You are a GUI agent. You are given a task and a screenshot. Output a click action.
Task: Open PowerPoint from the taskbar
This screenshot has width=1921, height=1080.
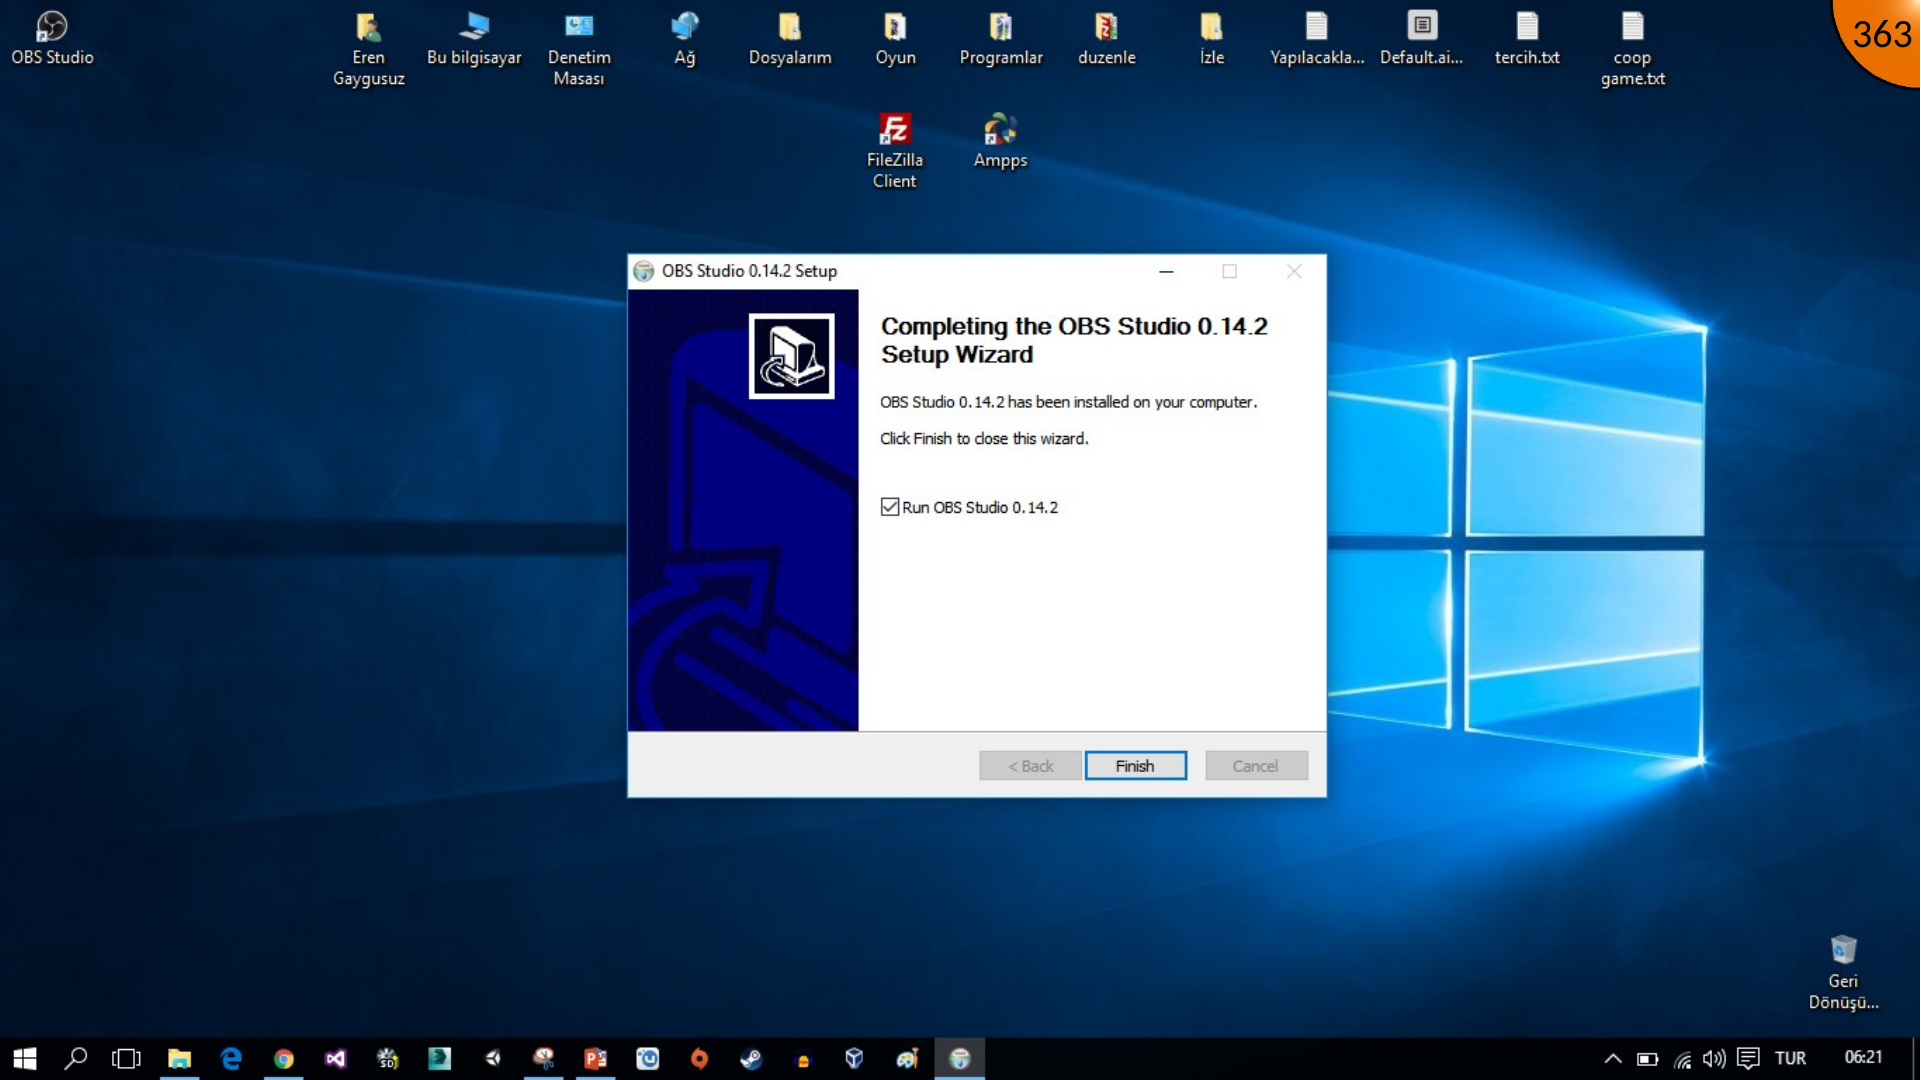(596, 1058)
